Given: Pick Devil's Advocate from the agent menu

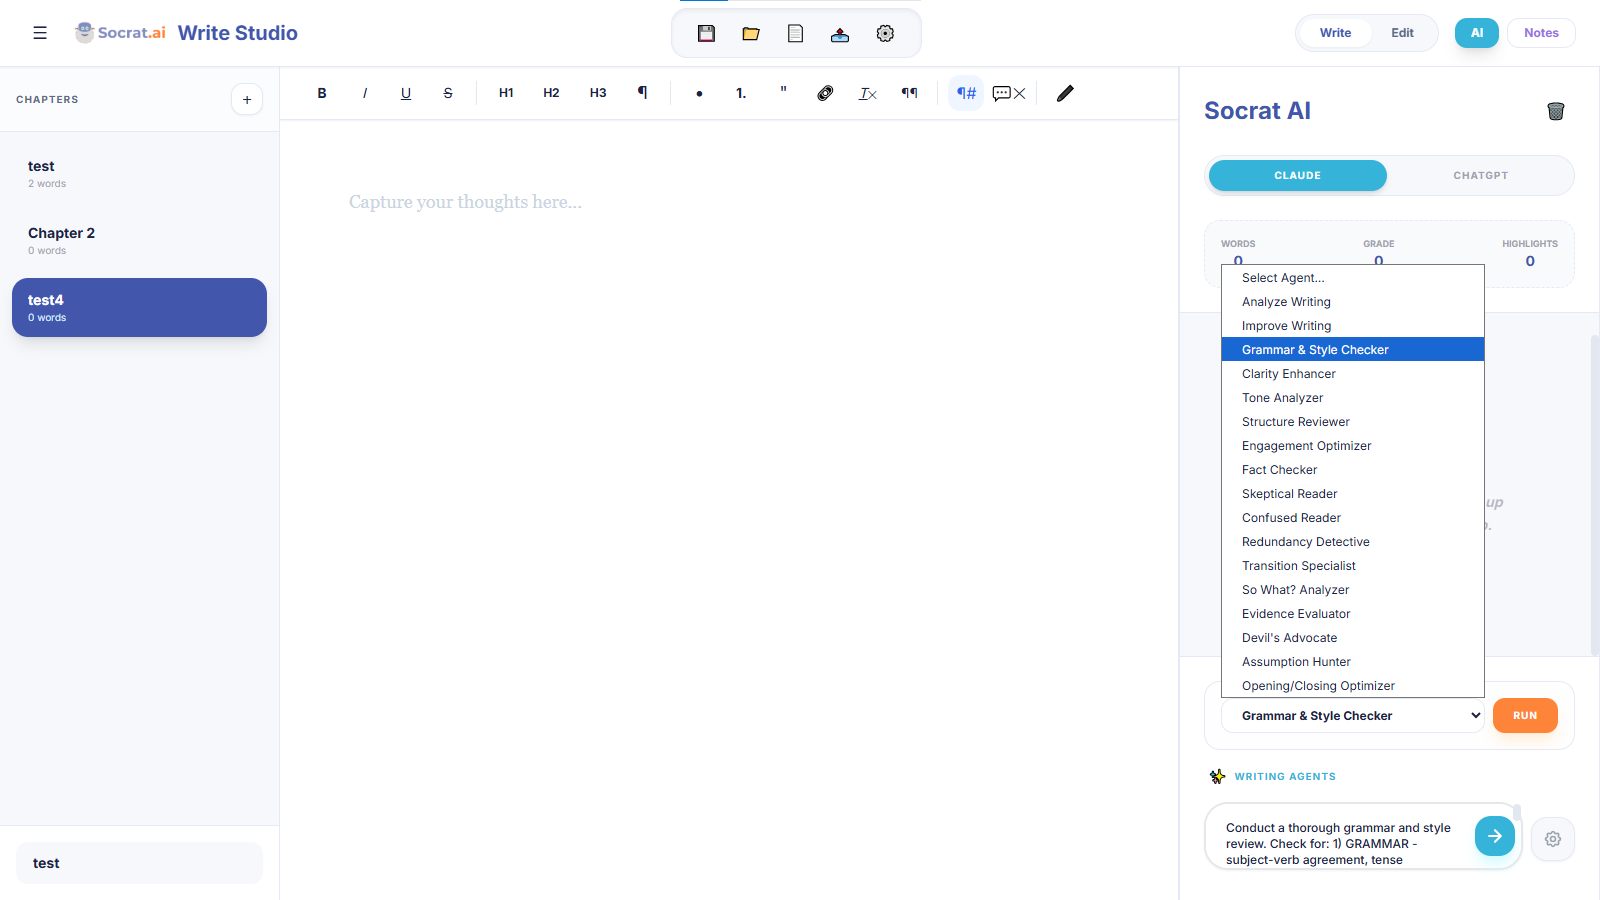Looking at the screenshot, I should coord(1289,638).
